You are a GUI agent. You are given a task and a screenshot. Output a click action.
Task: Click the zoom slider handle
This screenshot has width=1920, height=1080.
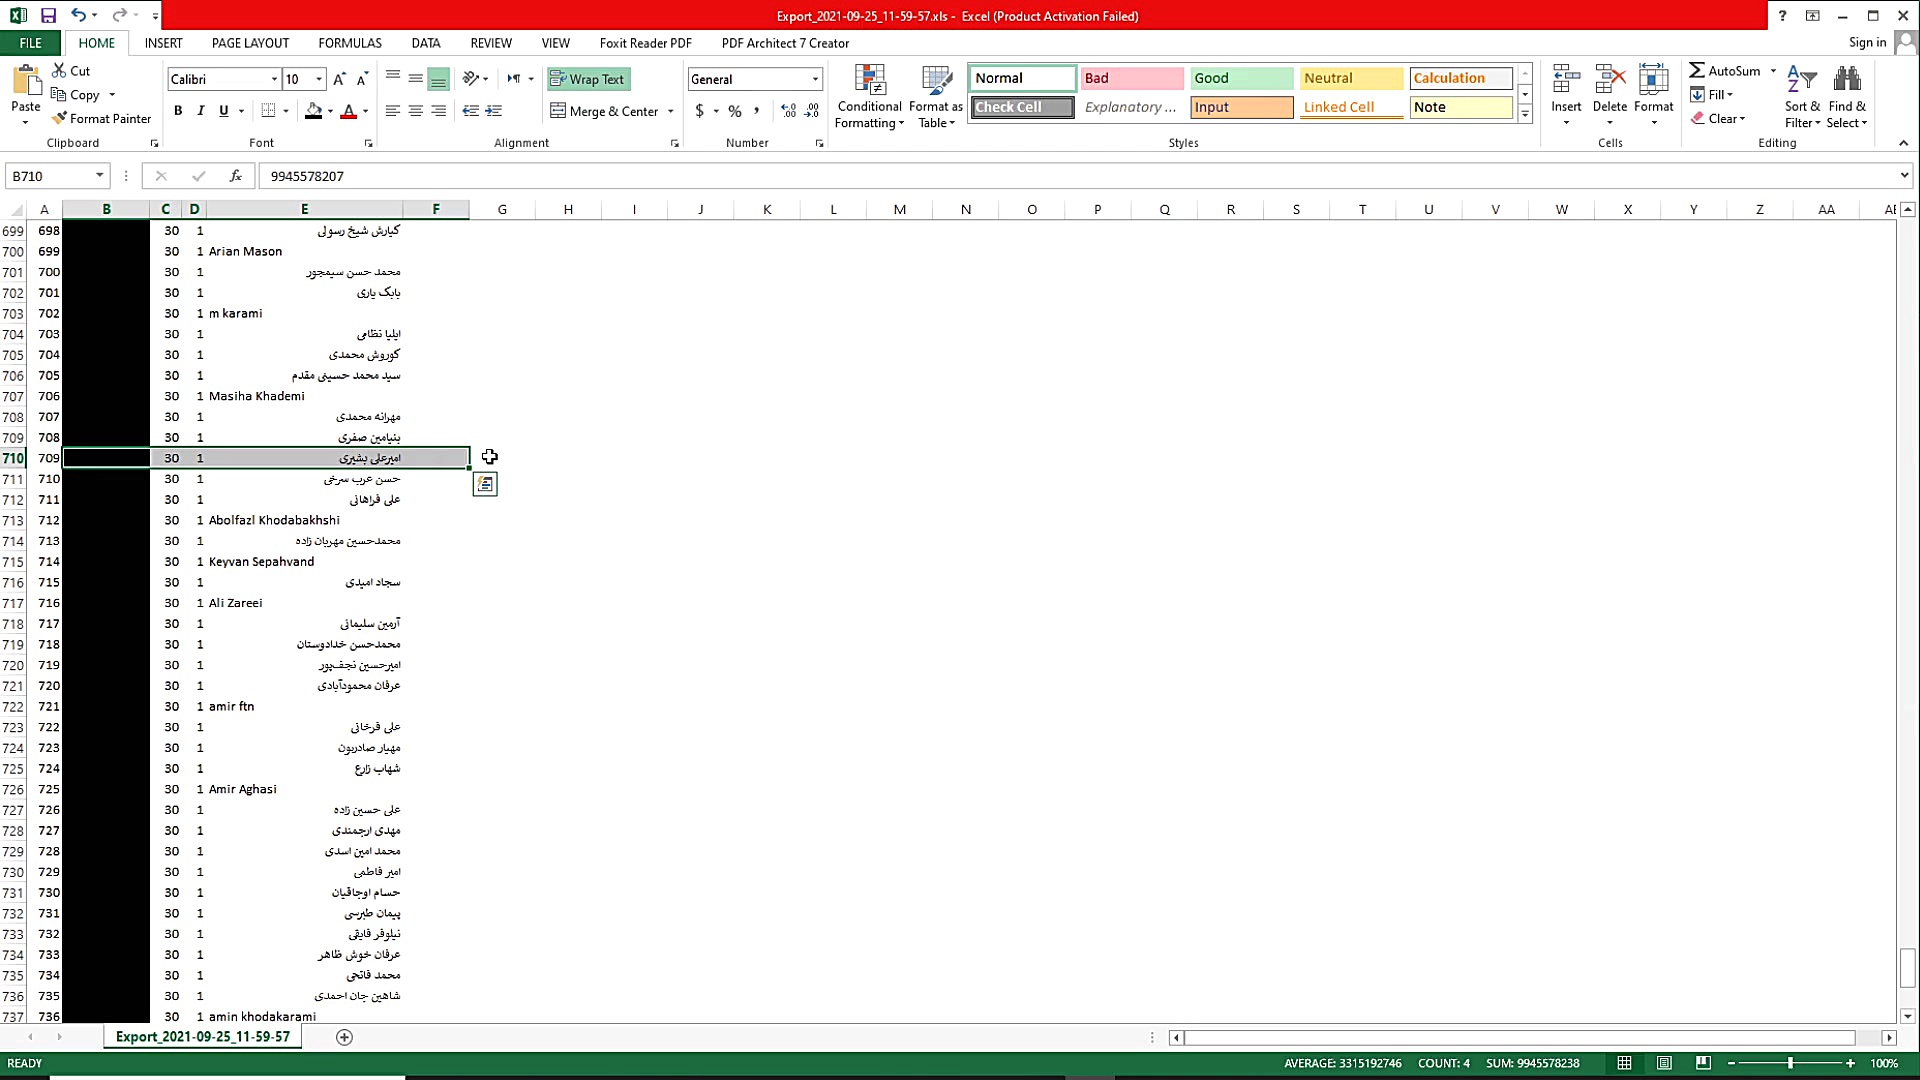(x=1790, y=1063)
